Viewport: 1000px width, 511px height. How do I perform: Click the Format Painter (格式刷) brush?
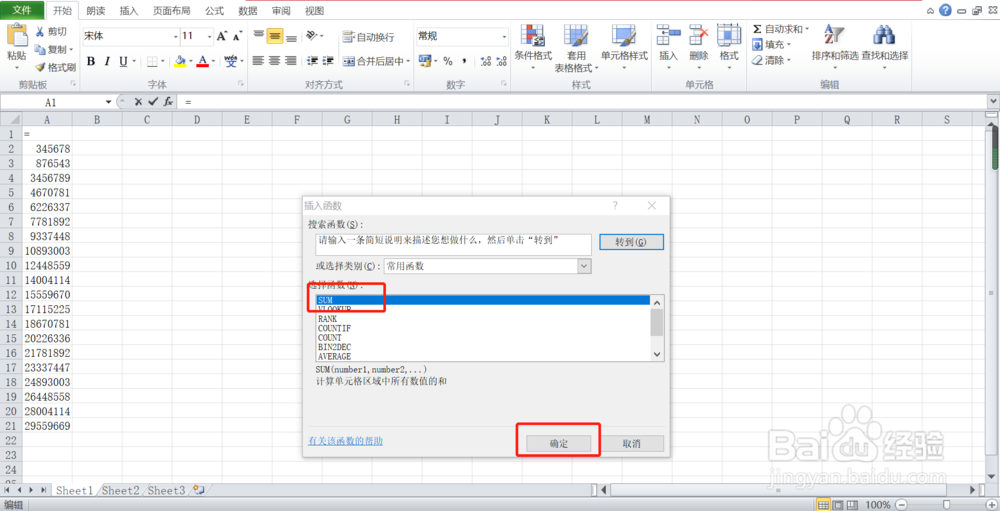pyautogui.click(x=40, y=67)
